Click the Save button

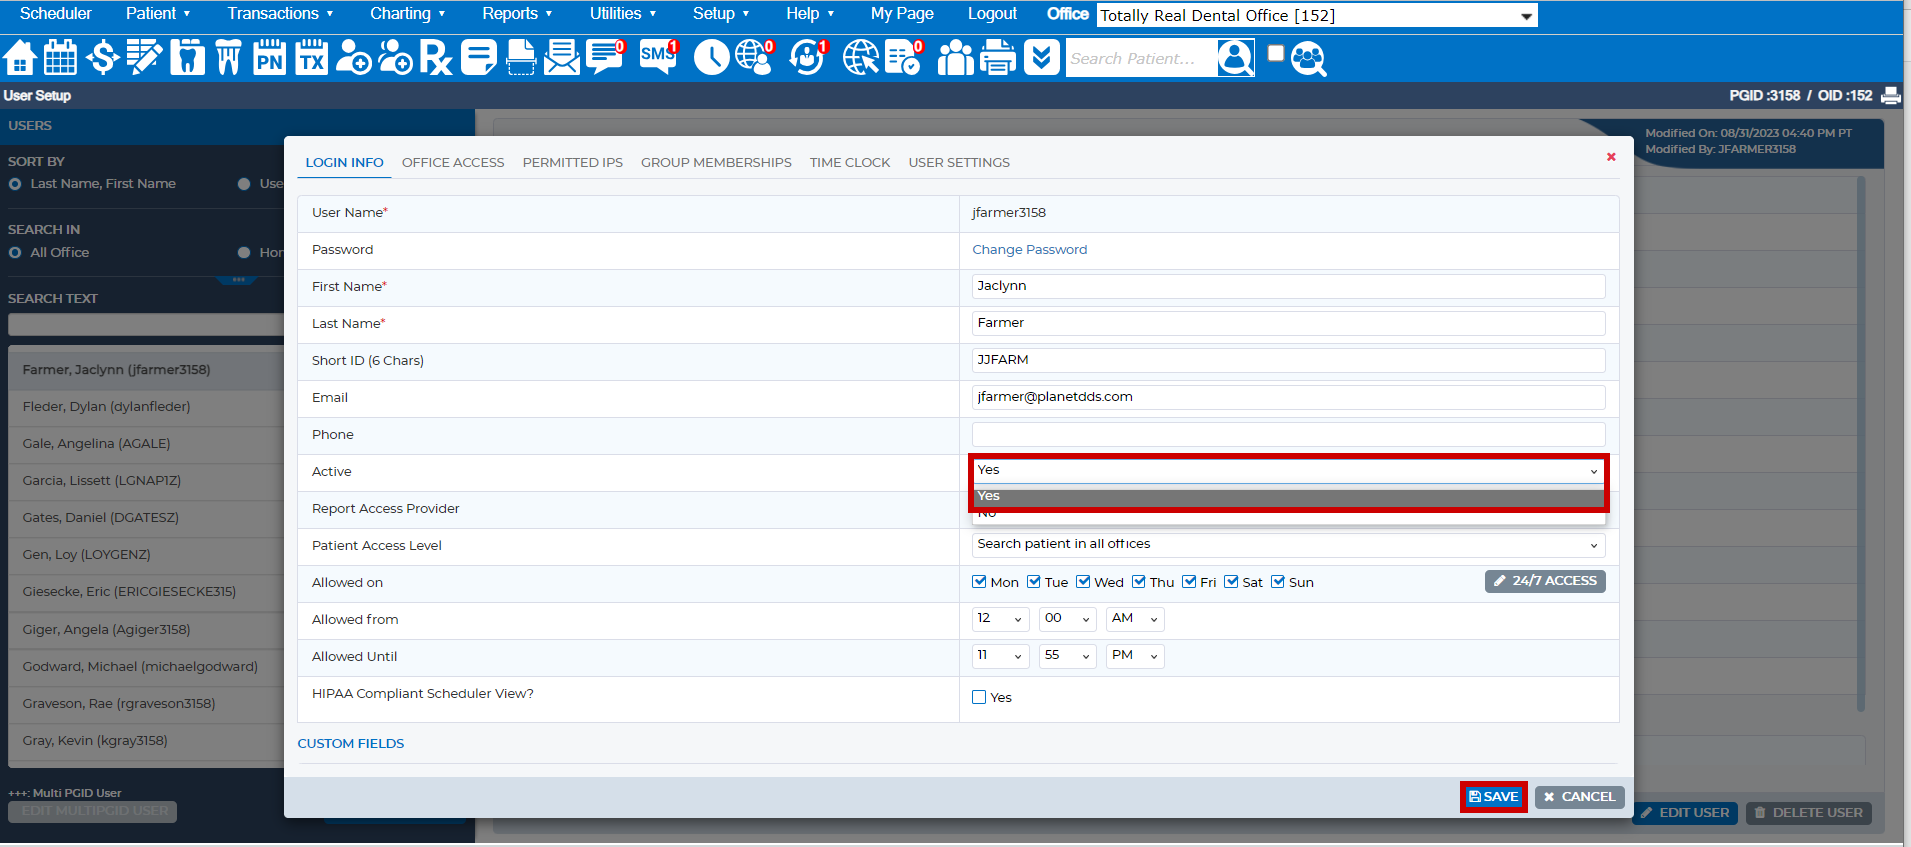click(x=1493, y=797)
